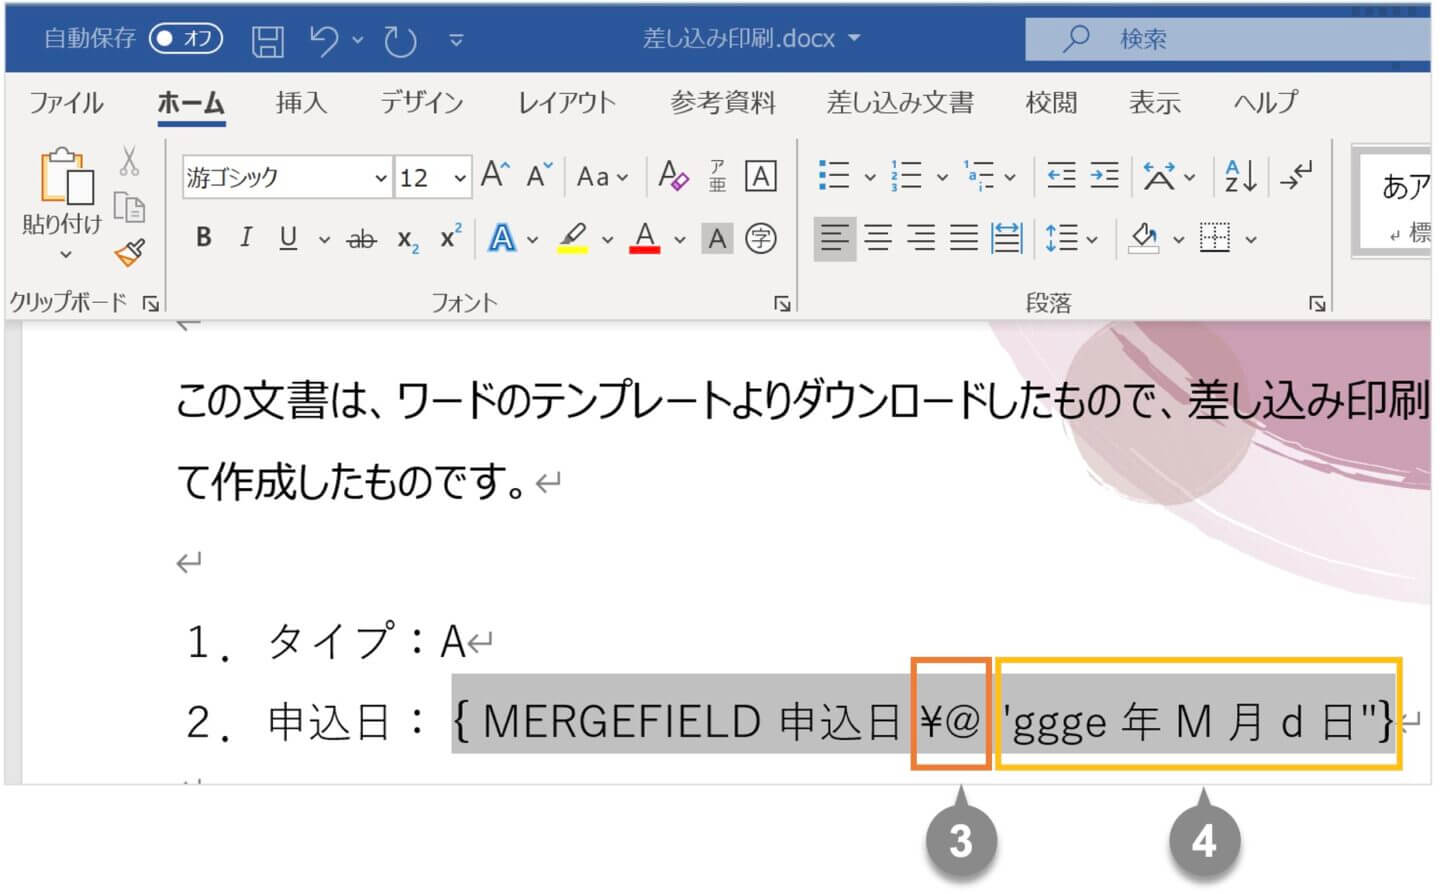Image resolution: width=1440 pixels, height=894 pixels.
Task: Click the Save floppy disk icon
Action: [x=267, y=40]
